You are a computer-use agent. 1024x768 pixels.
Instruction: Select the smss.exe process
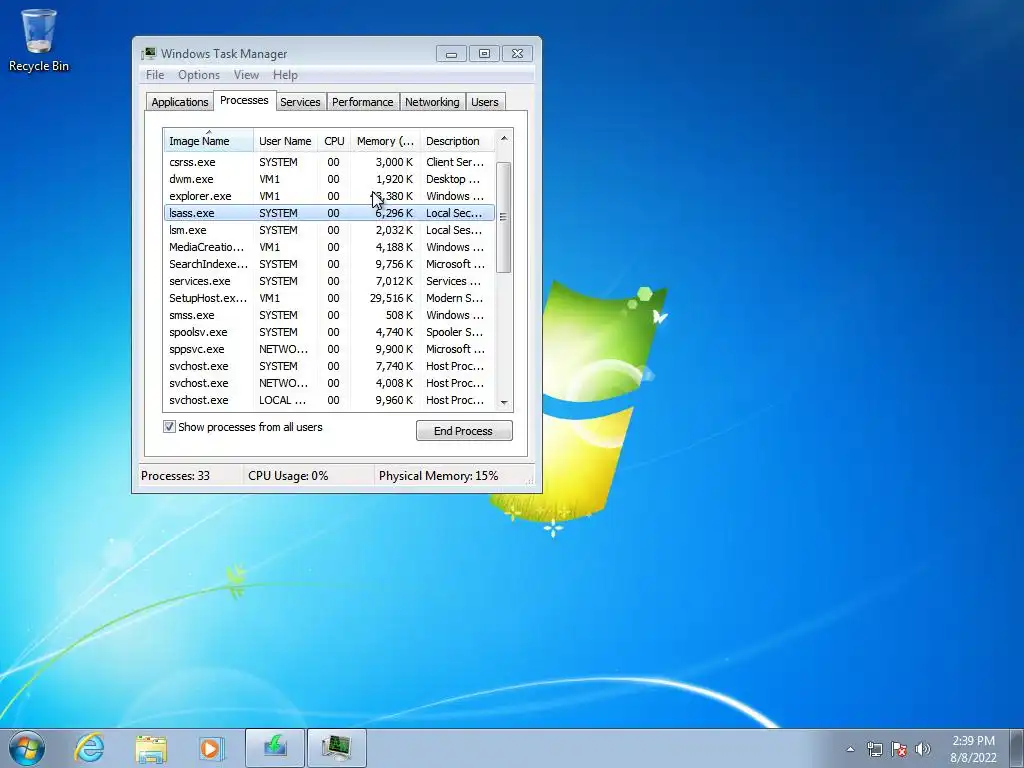330,315
